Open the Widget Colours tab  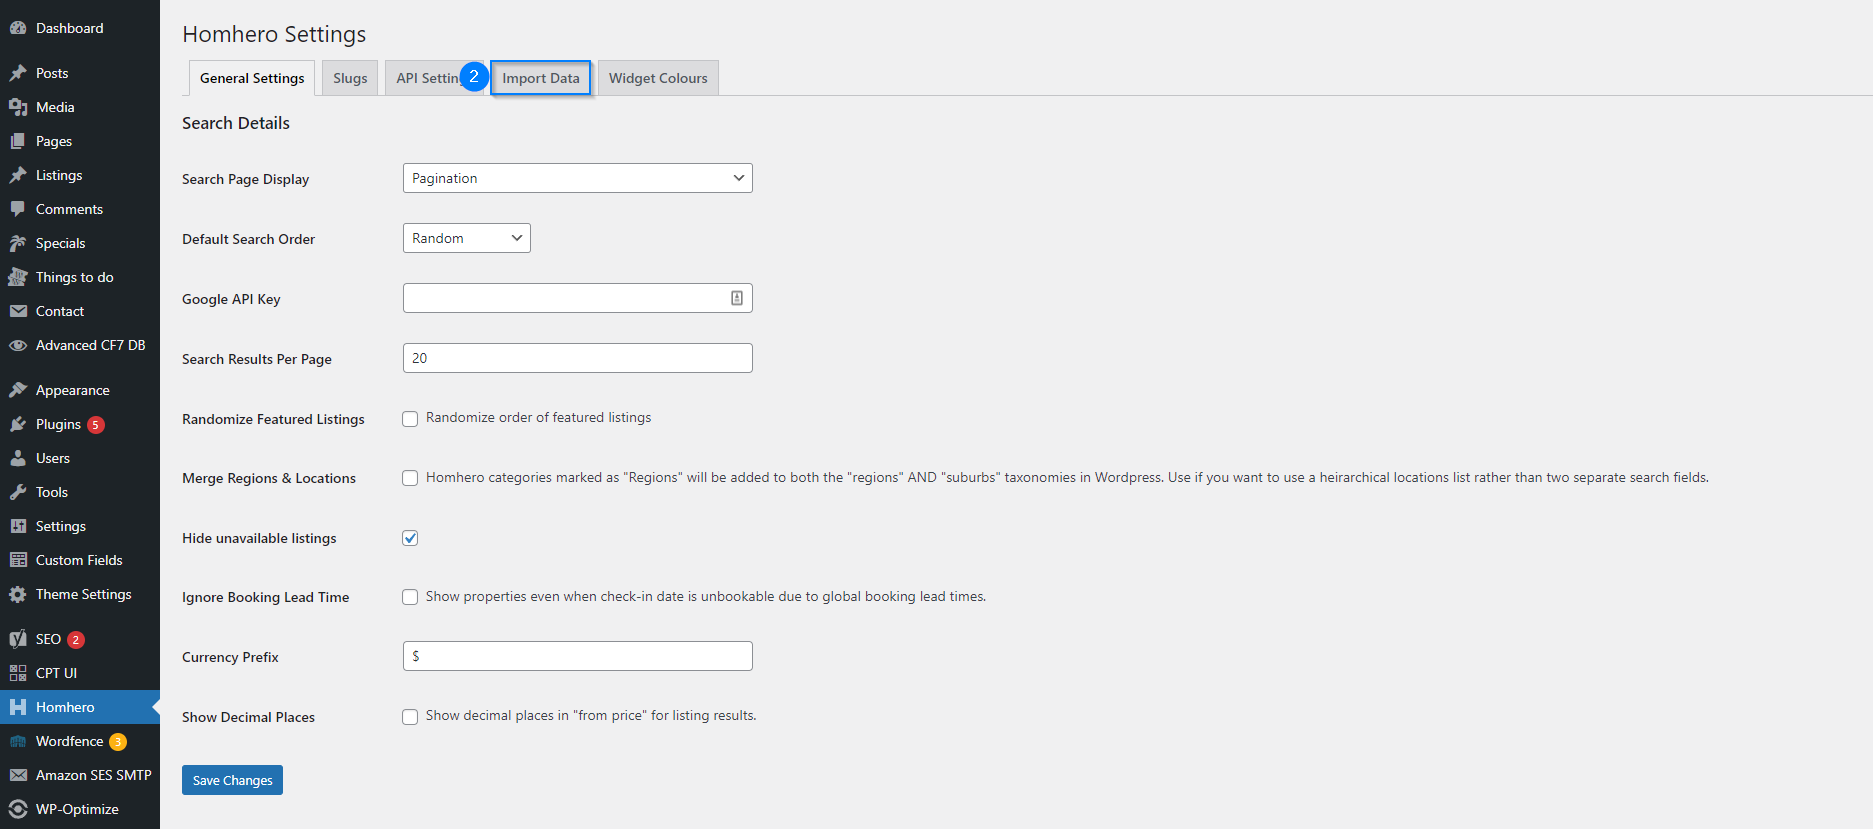point(657,78)
